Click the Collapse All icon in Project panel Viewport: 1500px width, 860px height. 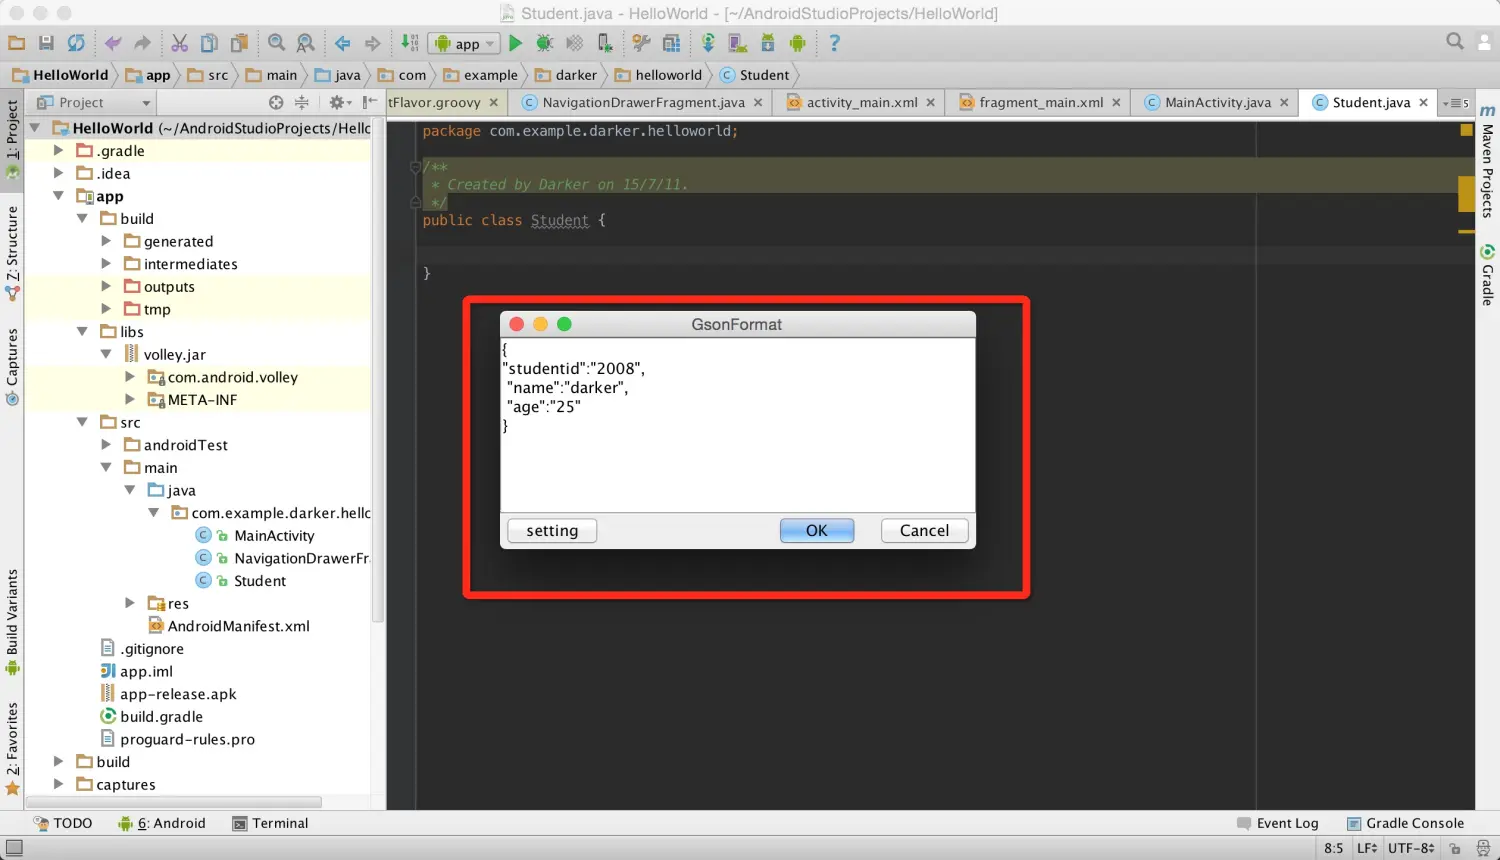301,102
